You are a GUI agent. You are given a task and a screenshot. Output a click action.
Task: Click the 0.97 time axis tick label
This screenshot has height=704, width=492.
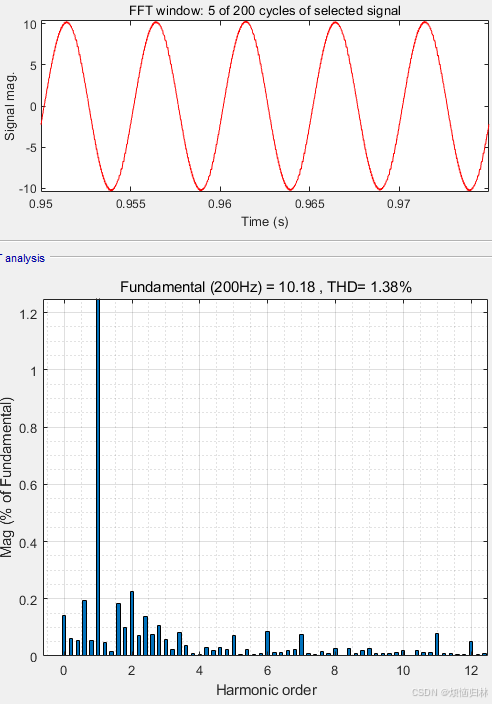[399, 204]
